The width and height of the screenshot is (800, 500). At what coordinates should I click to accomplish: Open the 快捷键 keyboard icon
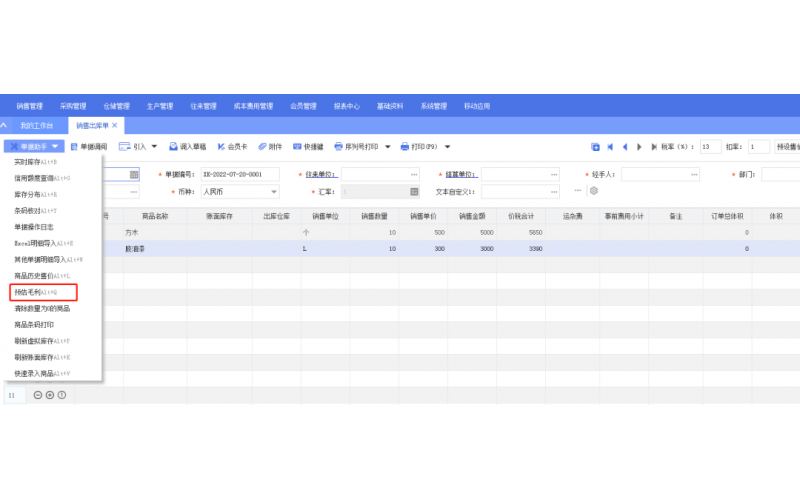click(x=297, y=146)
